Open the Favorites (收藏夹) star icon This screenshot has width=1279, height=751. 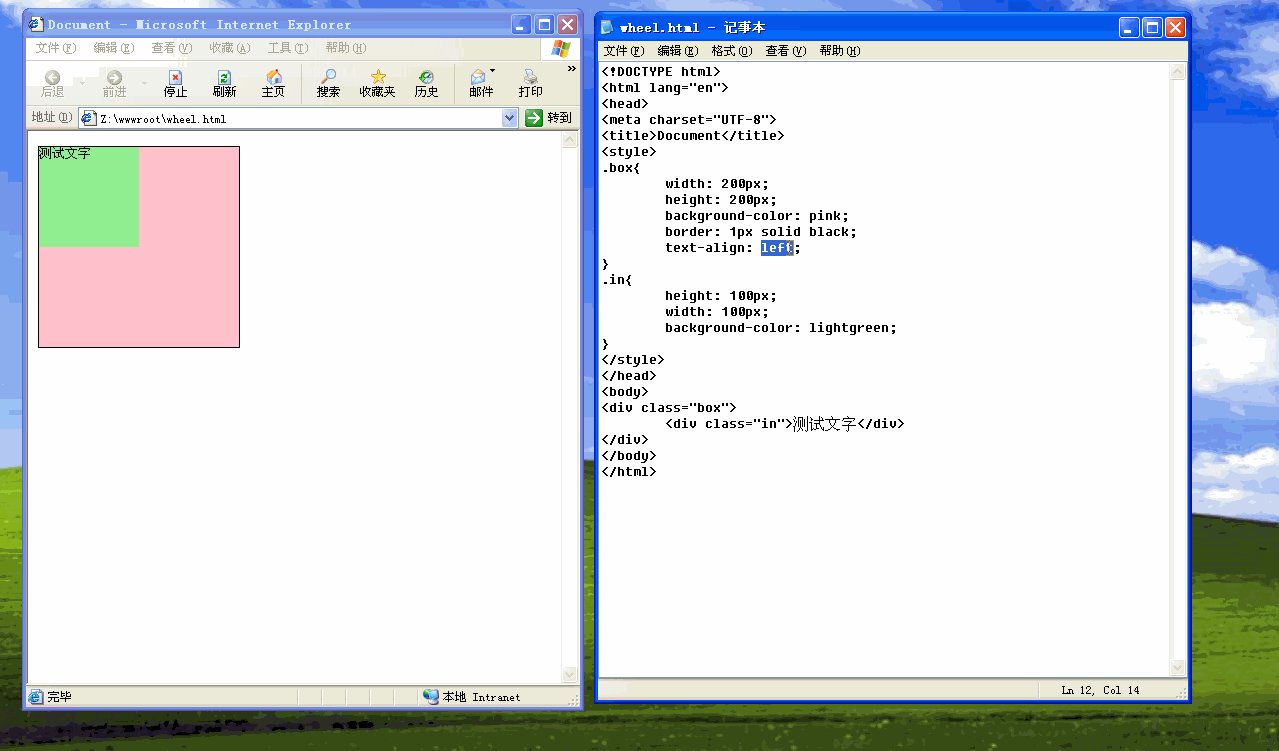(378, 77)
